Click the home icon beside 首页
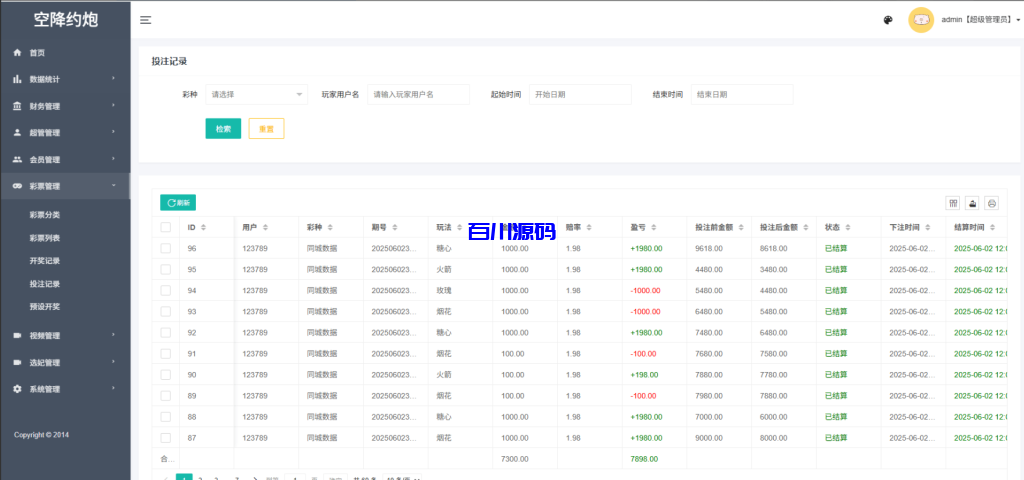This screenshot has height=480, width=1024. [x=18, y=53]
